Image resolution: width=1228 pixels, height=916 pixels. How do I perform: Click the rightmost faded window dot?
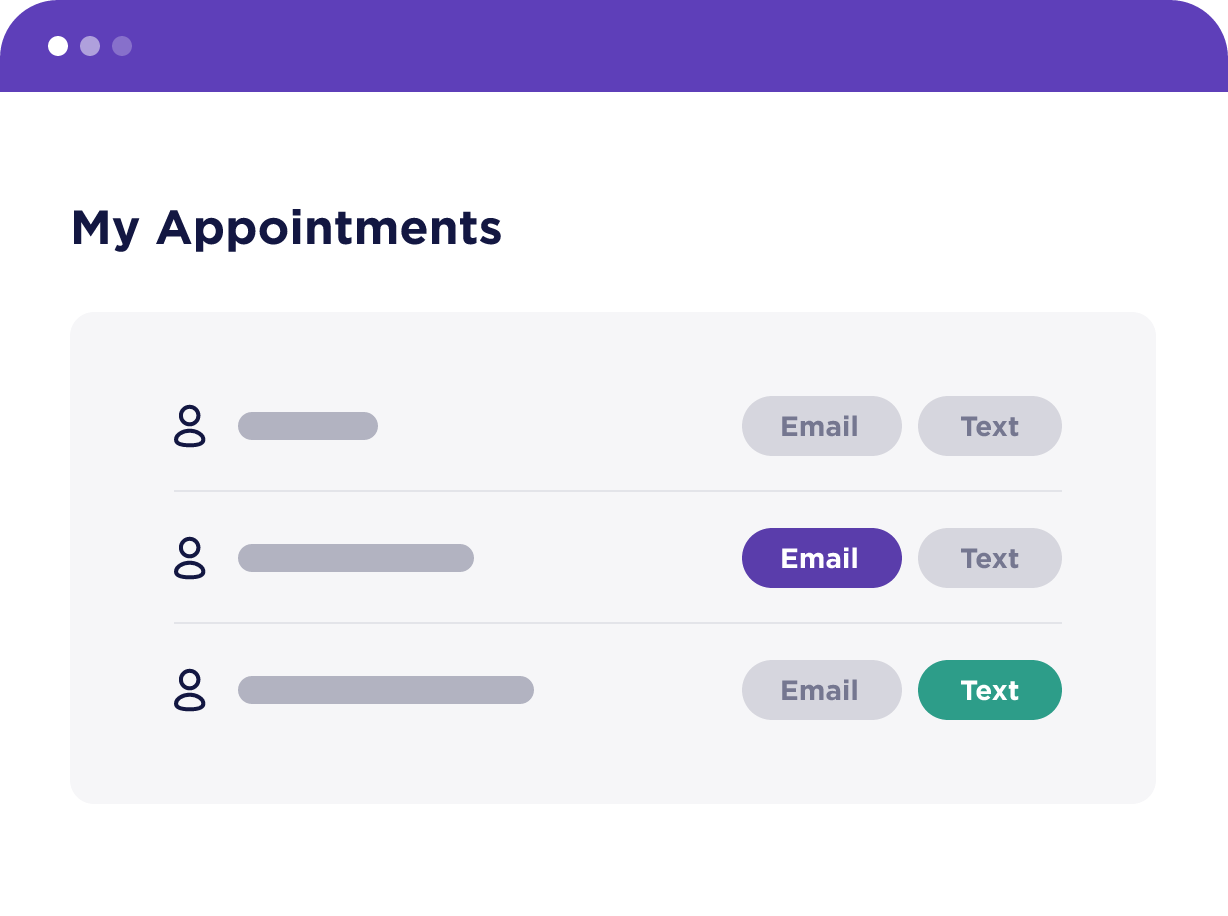point(122,46)
